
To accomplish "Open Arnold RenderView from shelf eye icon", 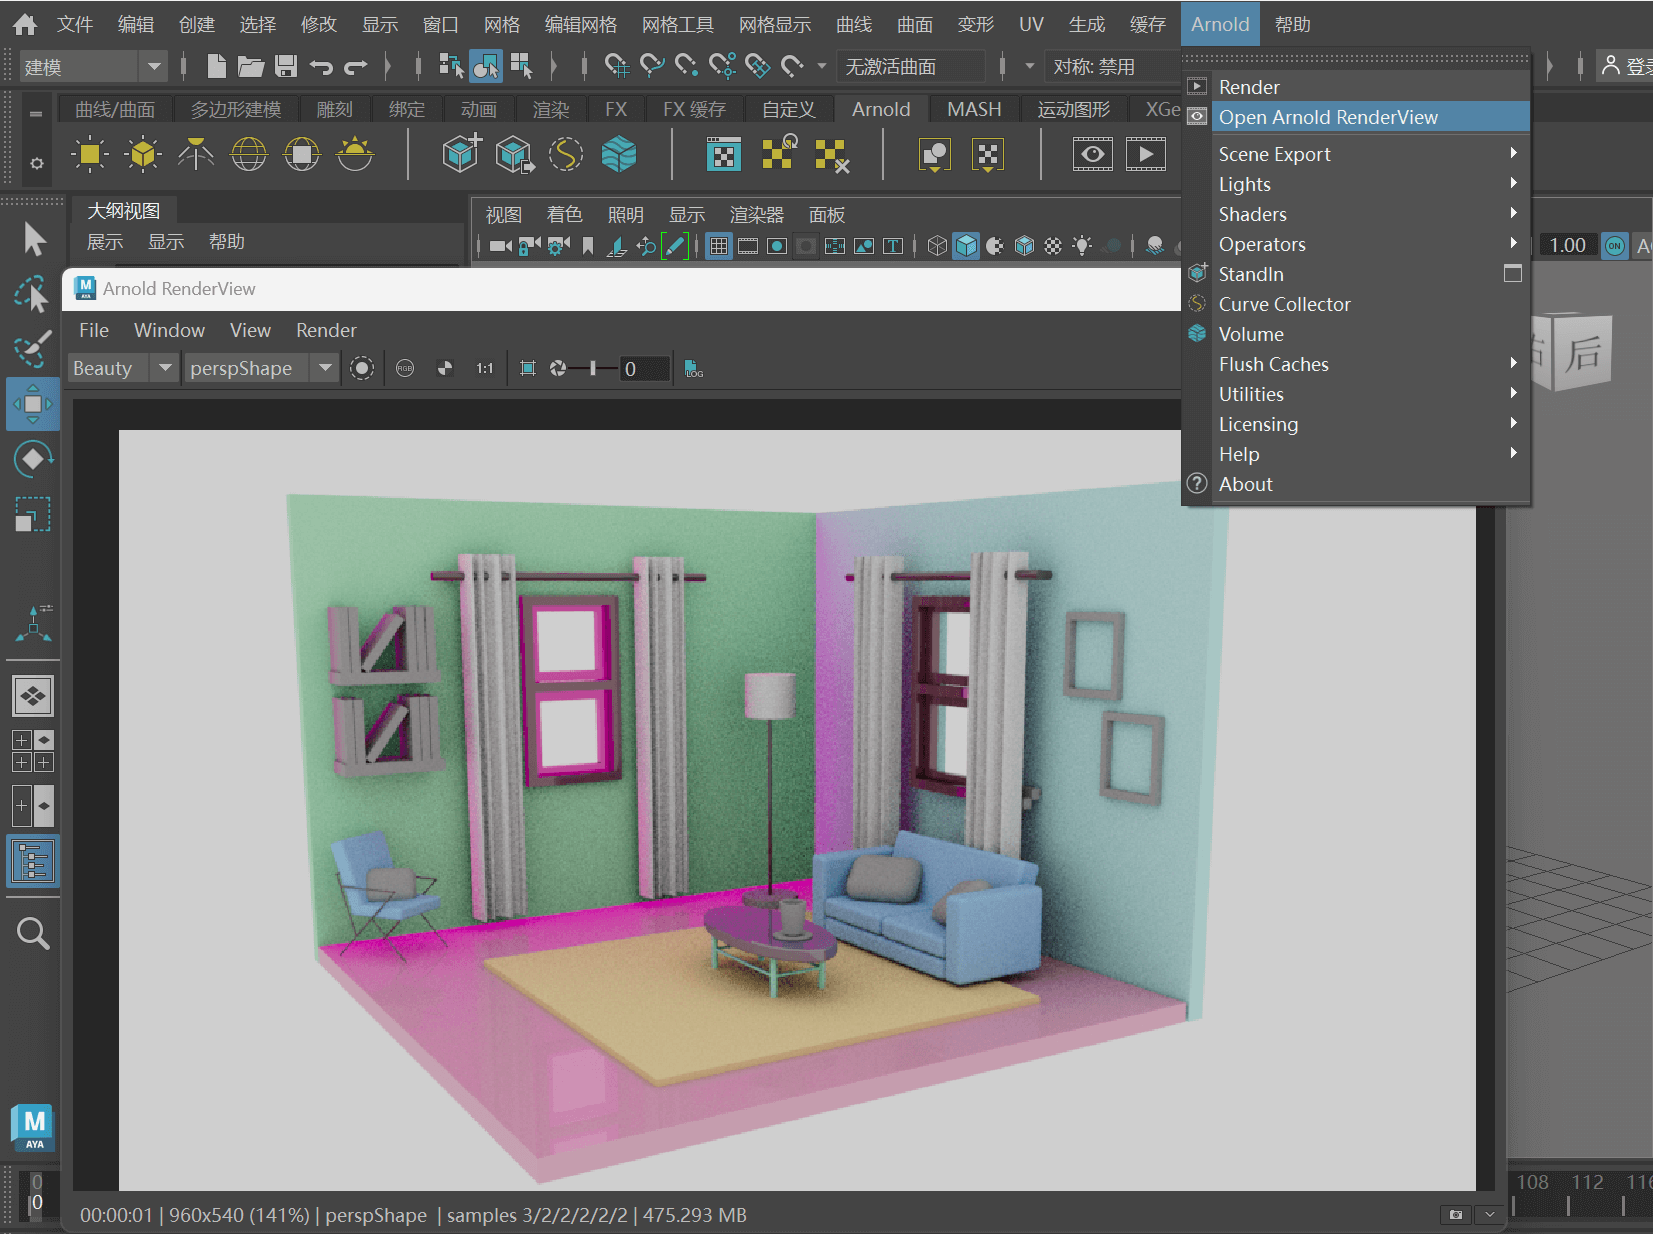I will point(1093,154).
